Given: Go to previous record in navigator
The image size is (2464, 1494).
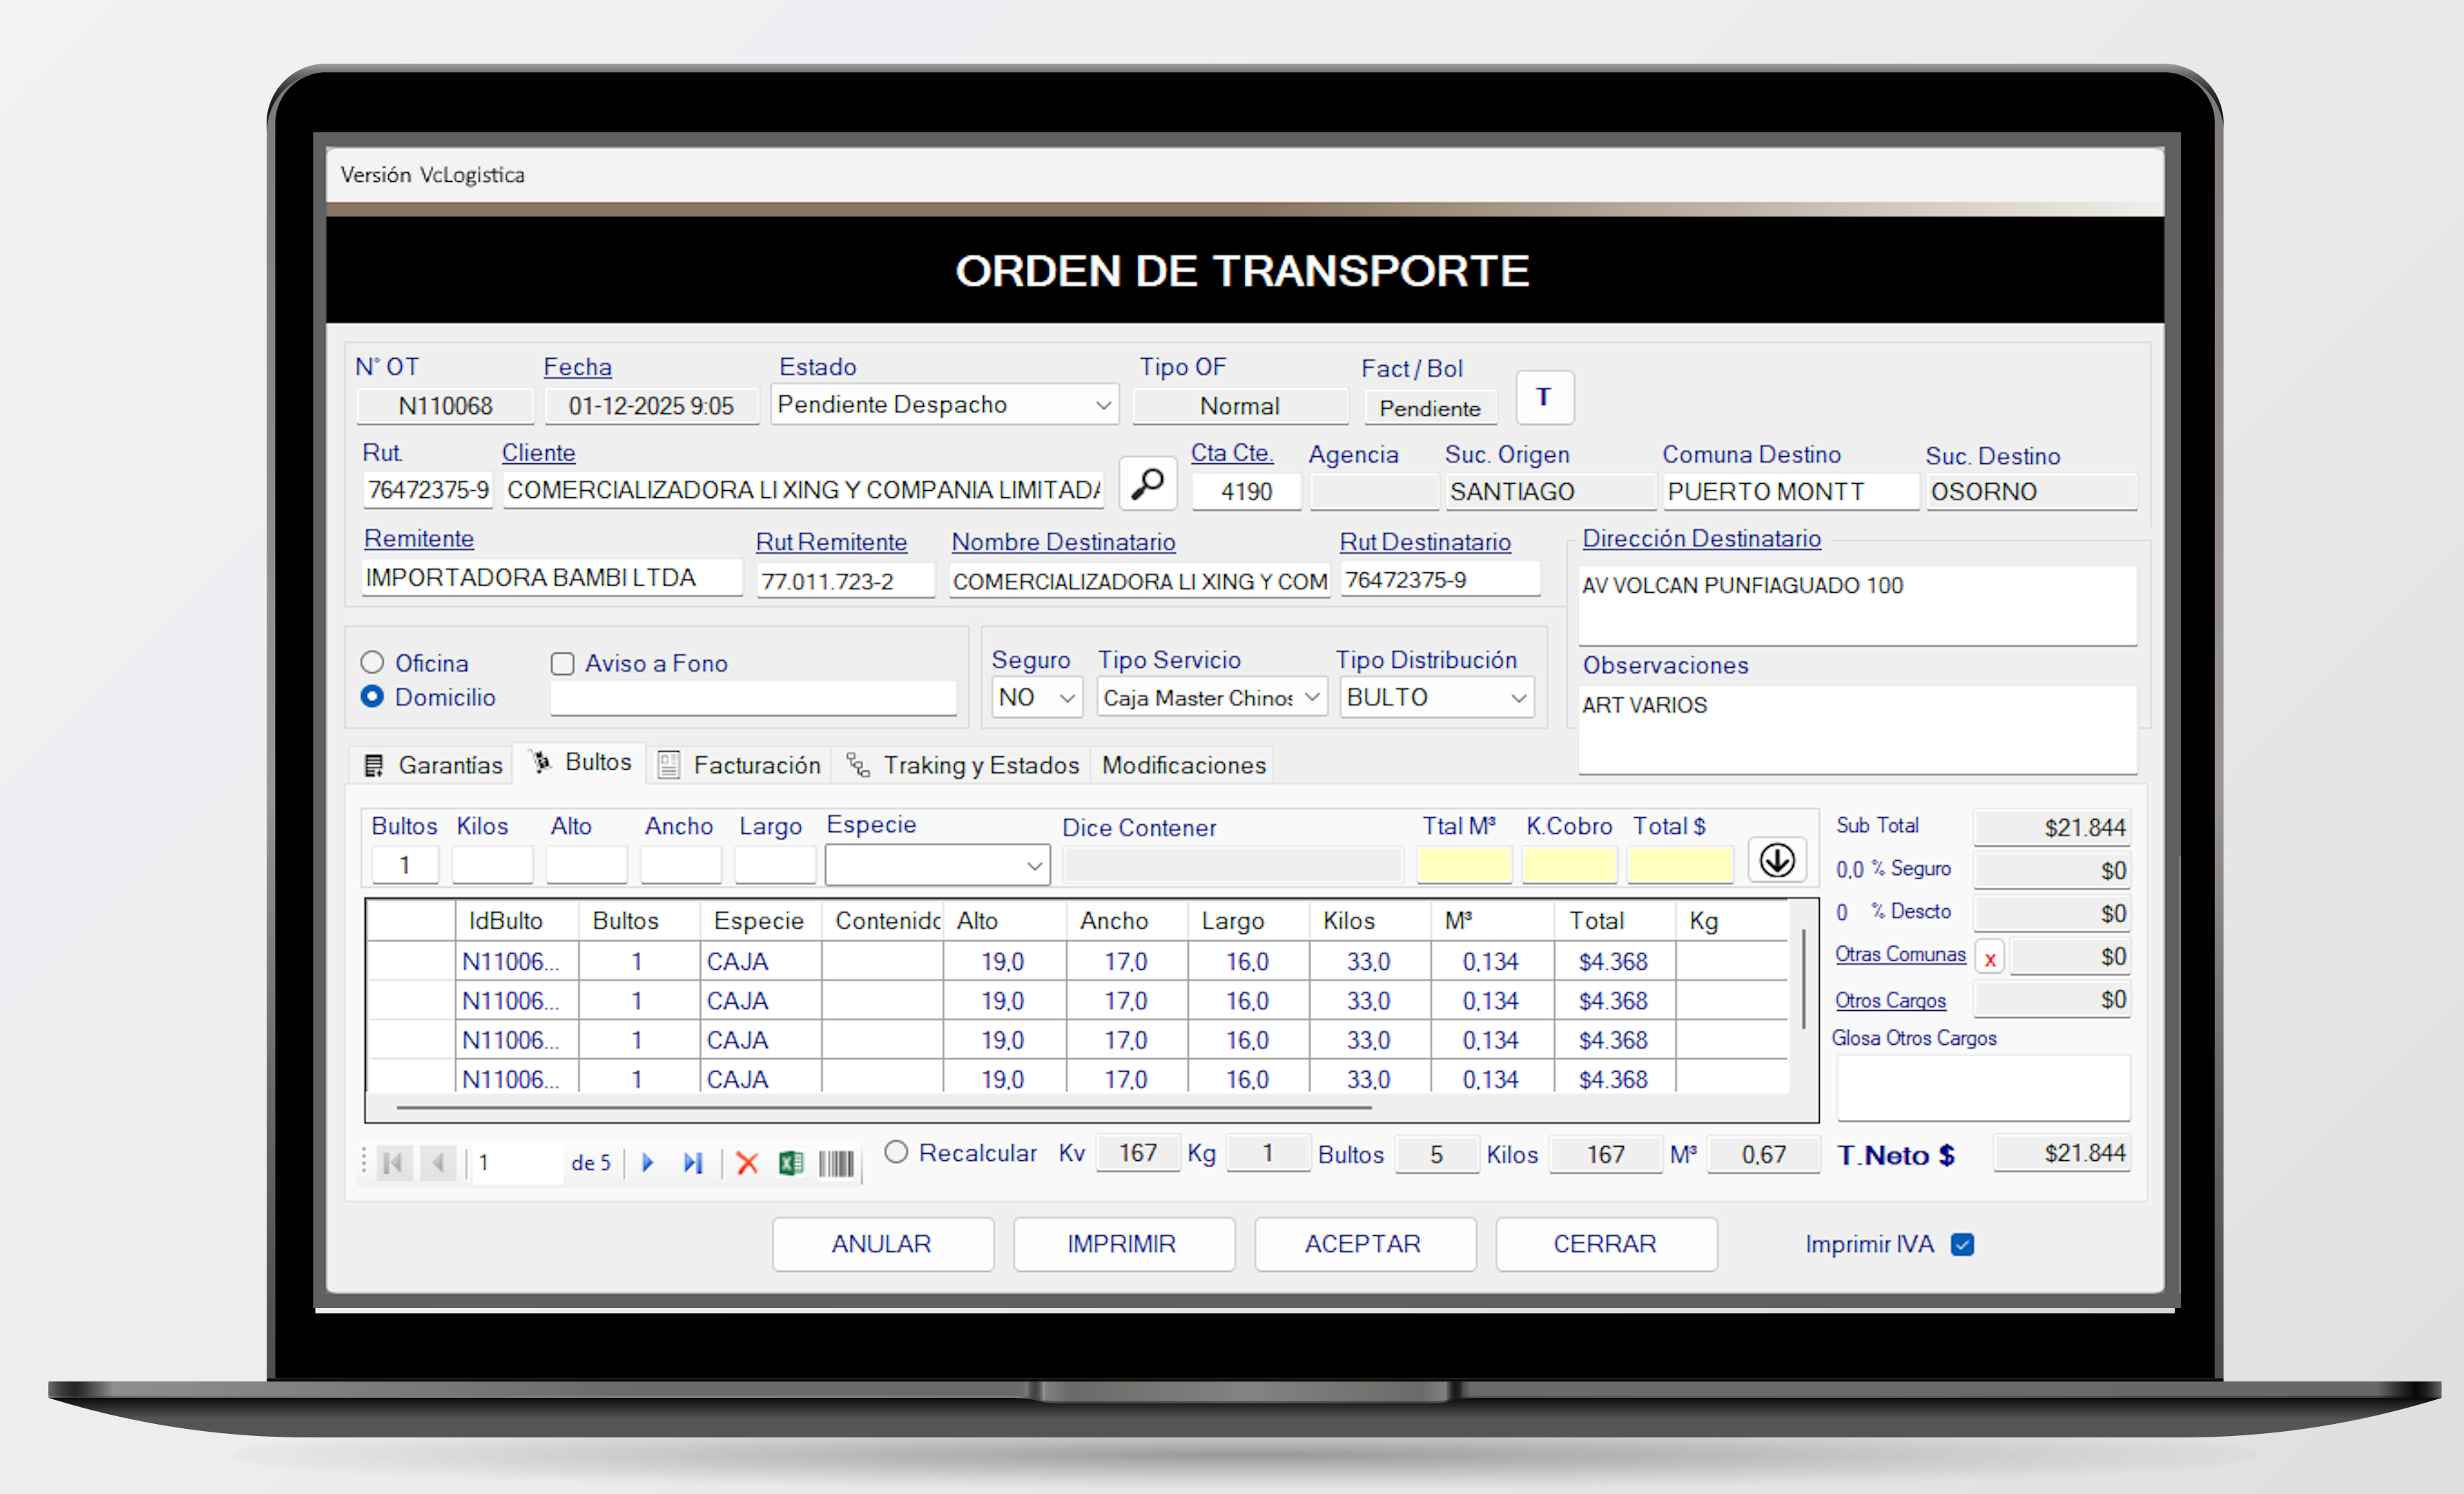Looking at the screenshot, I should (438, 1162).
